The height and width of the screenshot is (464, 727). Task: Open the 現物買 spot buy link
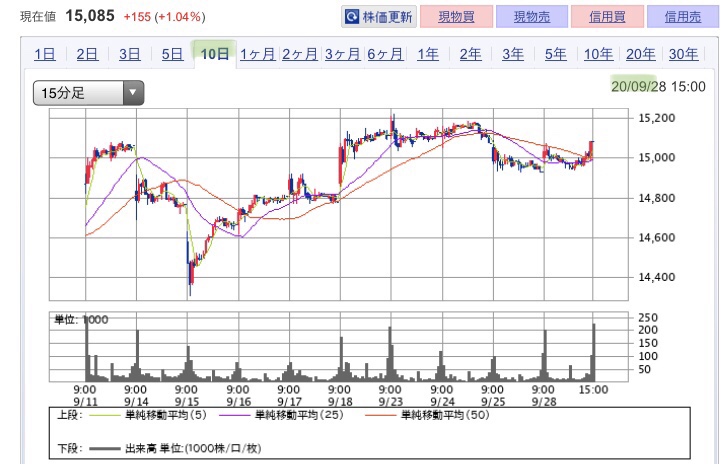pos(456,17)
